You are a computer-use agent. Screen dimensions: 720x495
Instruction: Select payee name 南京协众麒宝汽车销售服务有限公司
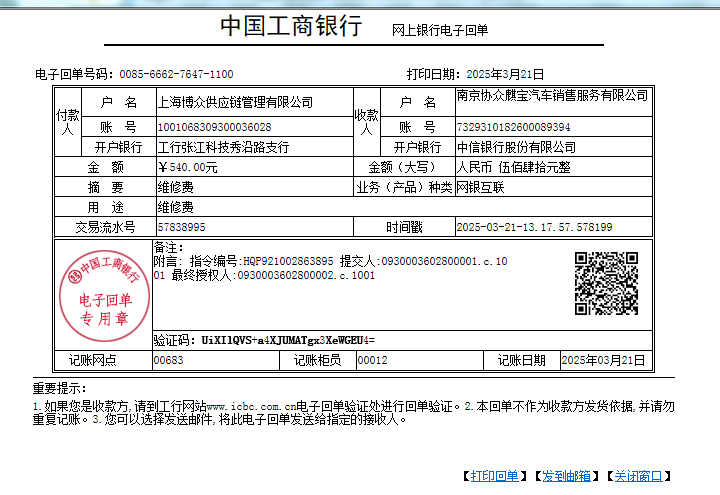pos(552,96)
